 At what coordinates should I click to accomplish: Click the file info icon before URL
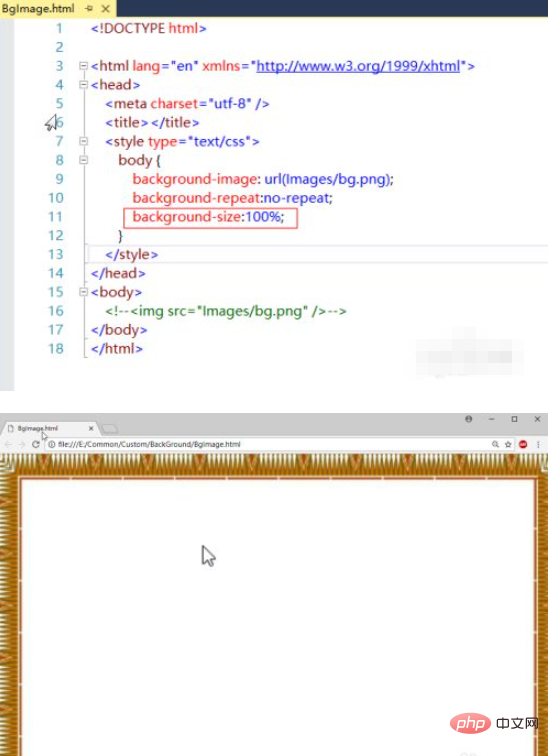coord(52,445)
